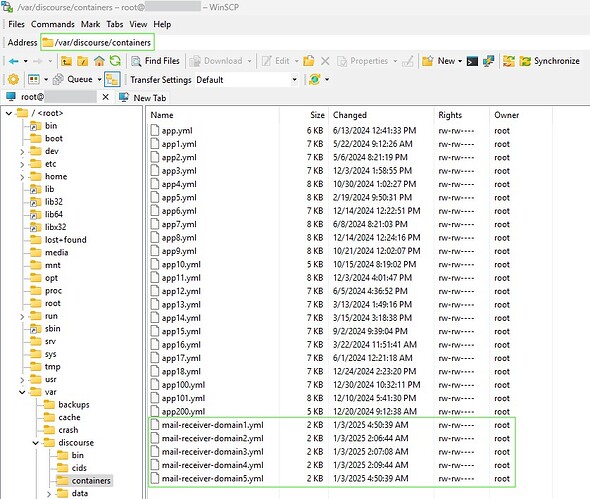Refresh the remote directory listing
The height and width of the screenshot is (499, 590).
[x=115, y=61]
